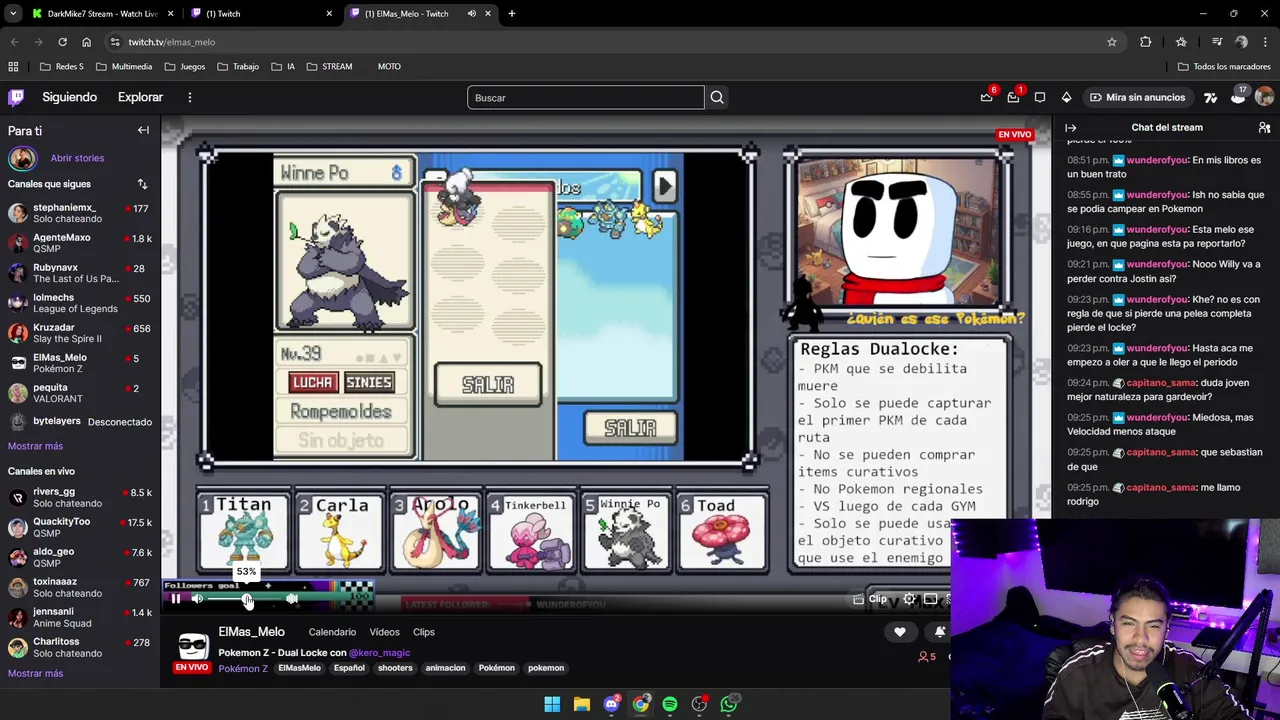
Task: Open WhatsApp from taskbar
Action: coord(729,704)
